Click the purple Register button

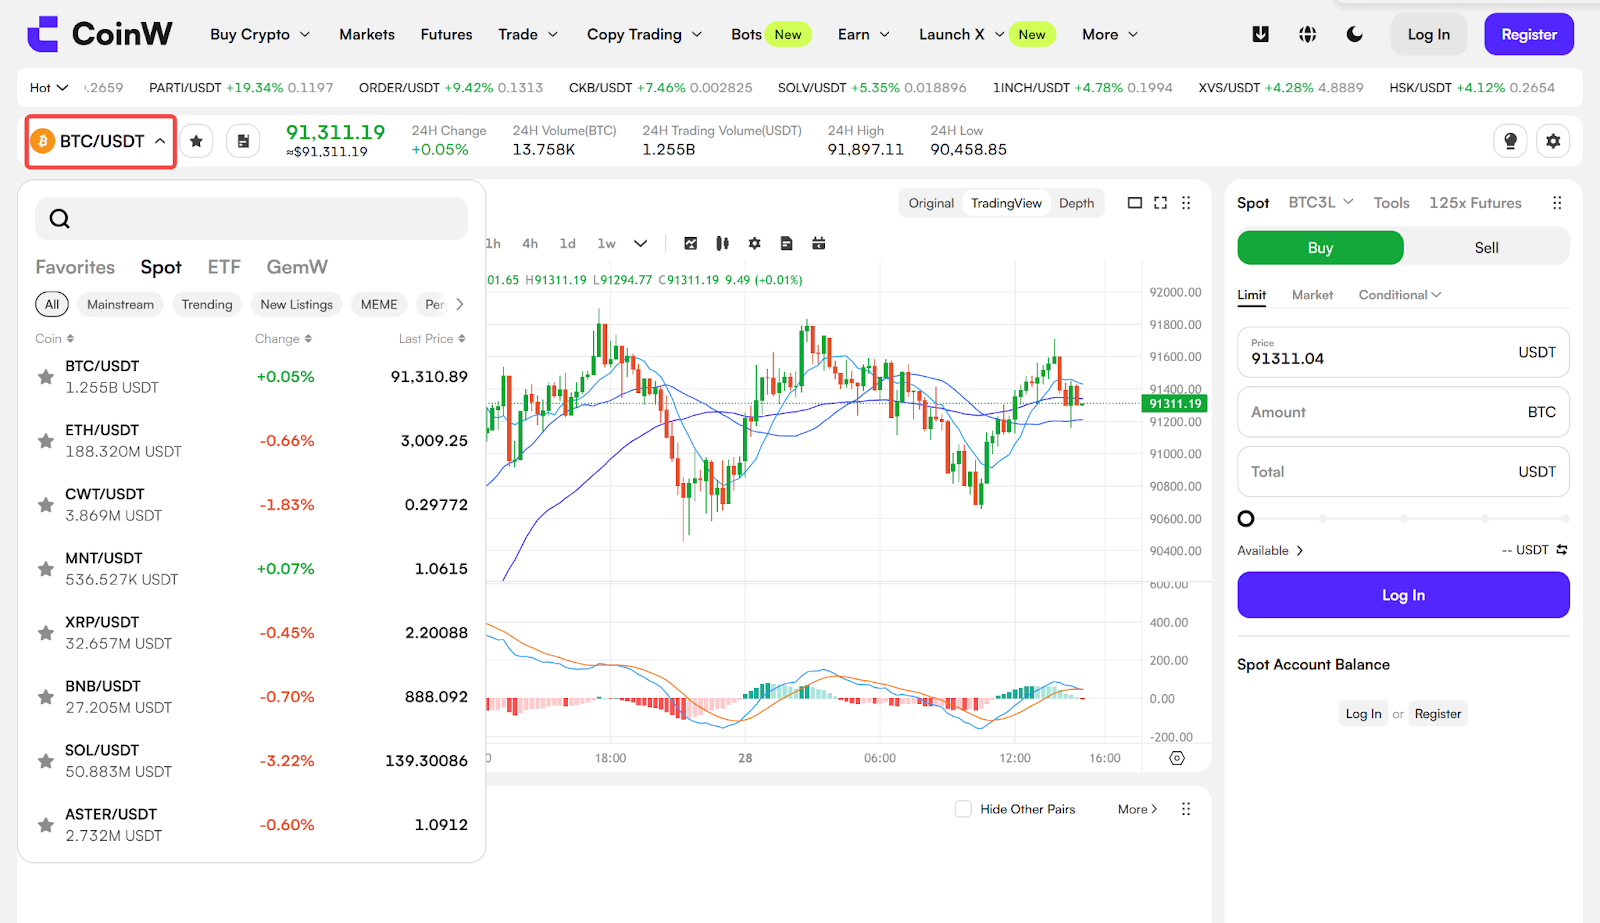(x=1529, y=34)
